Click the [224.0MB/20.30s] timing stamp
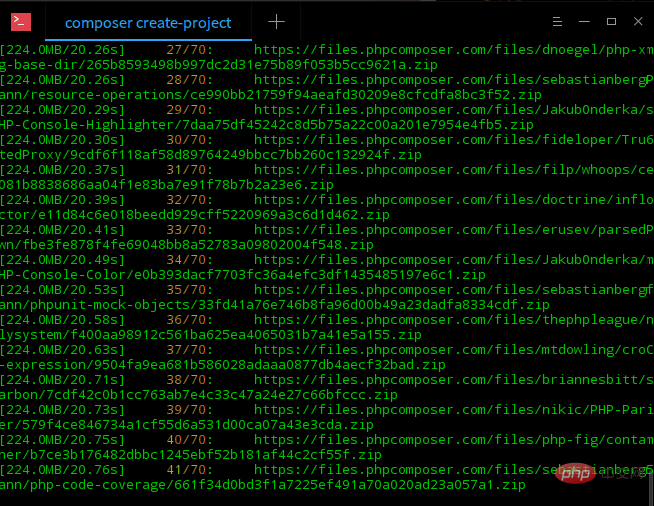The image size is (654, 506). pos(62,140)
